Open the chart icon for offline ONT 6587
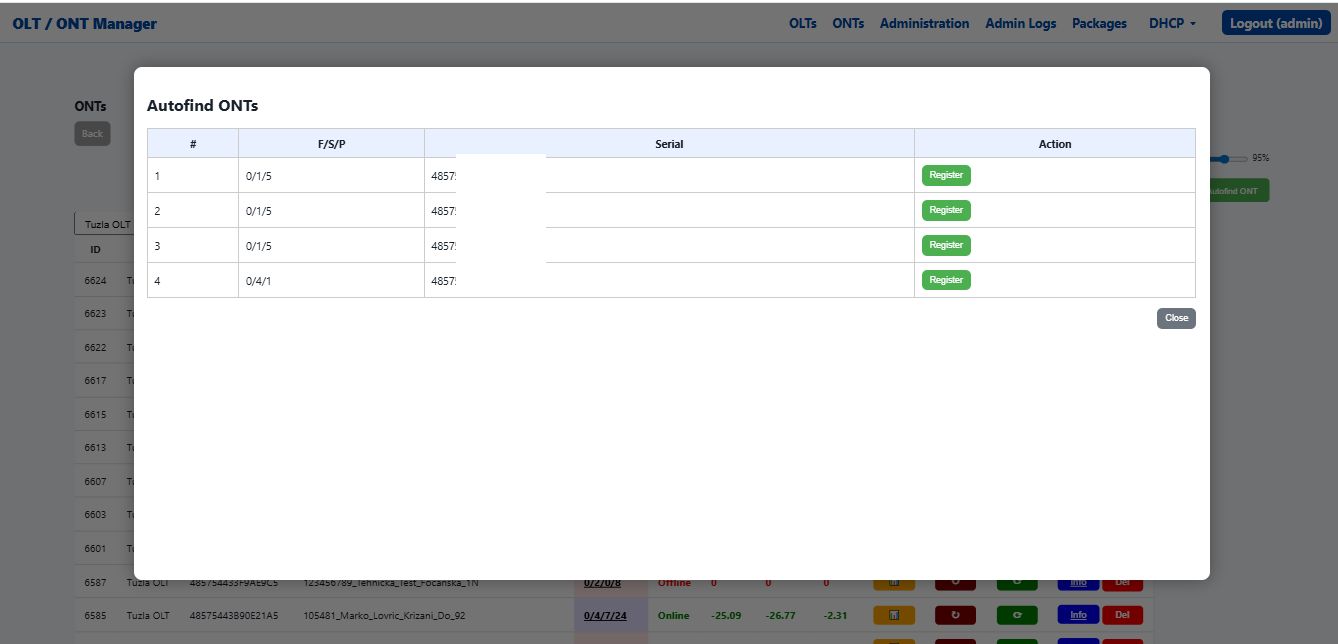 (x=893, y=582)
